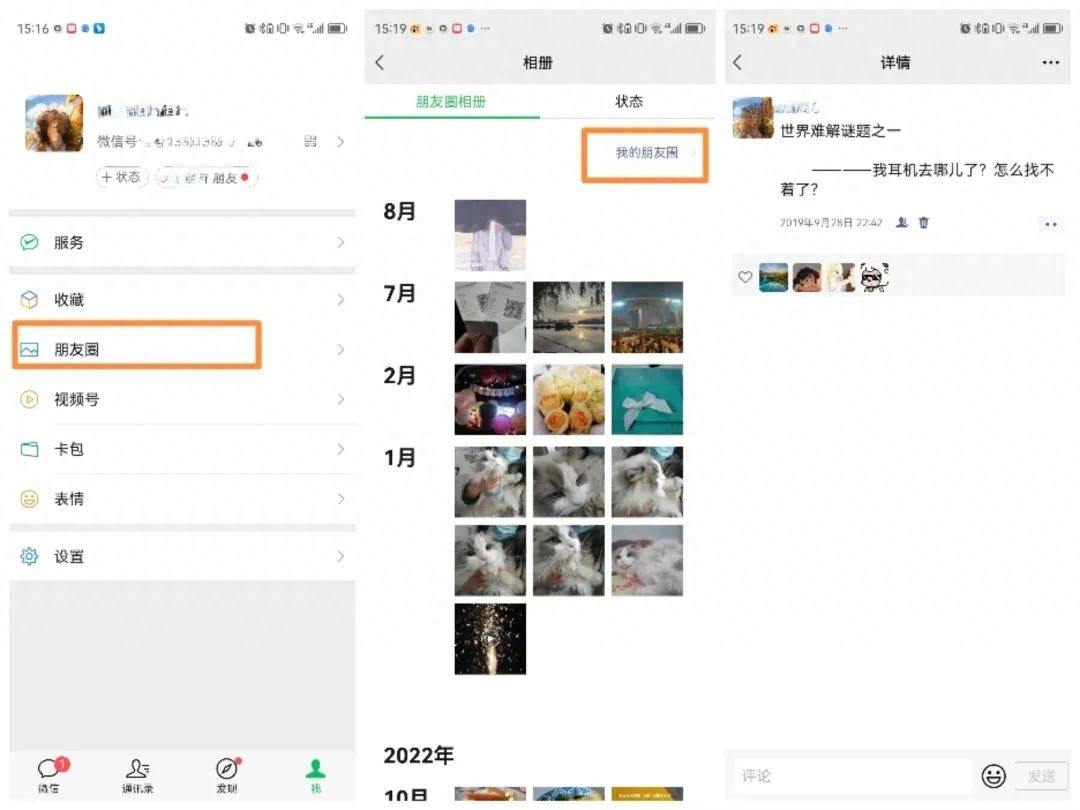
Task: Open the yellow roses photo thumbnail
Action: (568, 399)
